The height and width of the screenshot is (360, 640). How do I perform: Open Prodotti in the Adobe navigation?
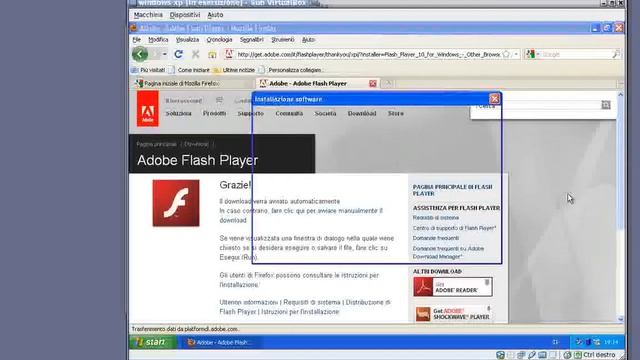pos(214,113)
